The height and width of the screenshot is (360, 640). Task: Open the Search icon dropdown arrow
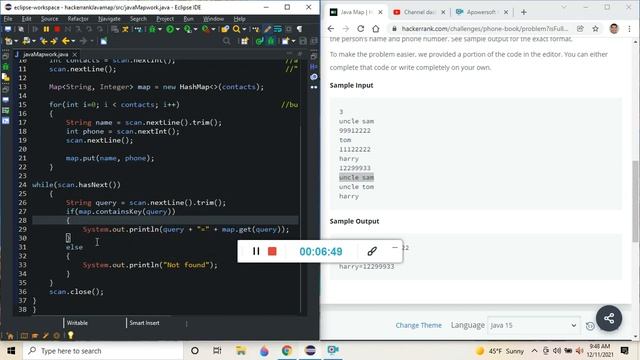point(244,29)
